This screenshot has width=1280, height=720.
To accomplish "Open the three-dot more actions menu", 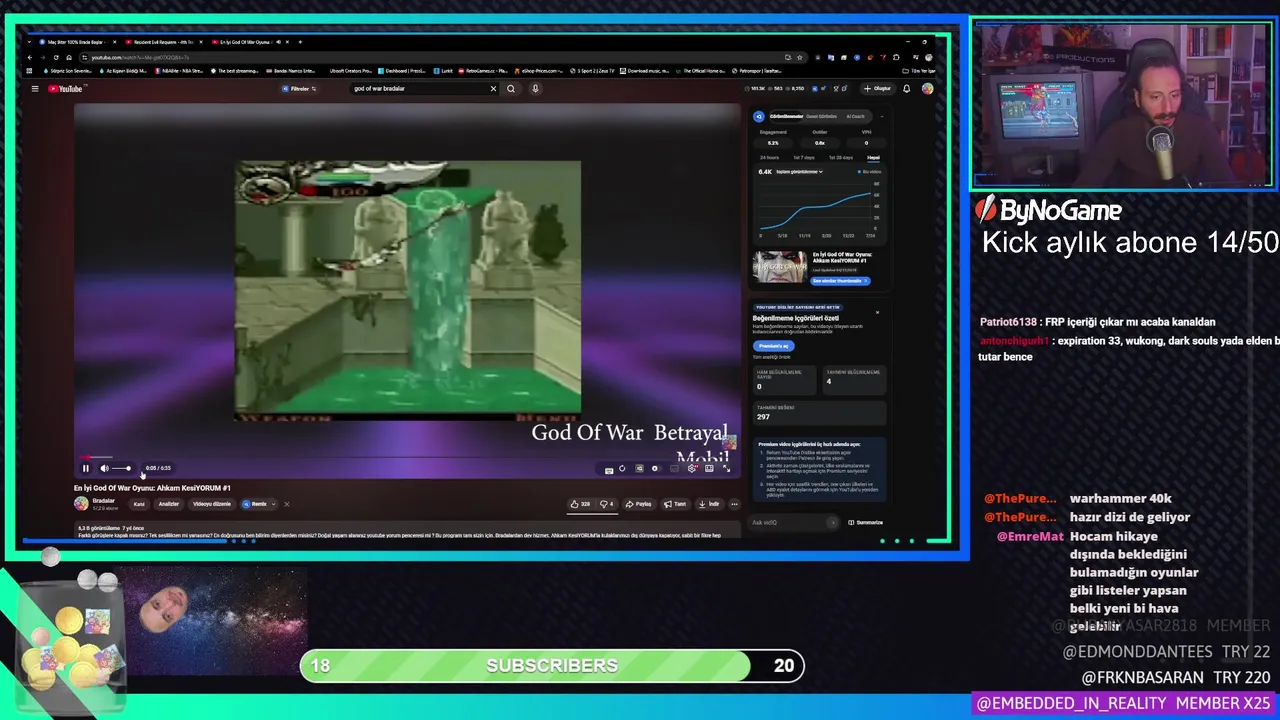I will click(x=734, y=504).
